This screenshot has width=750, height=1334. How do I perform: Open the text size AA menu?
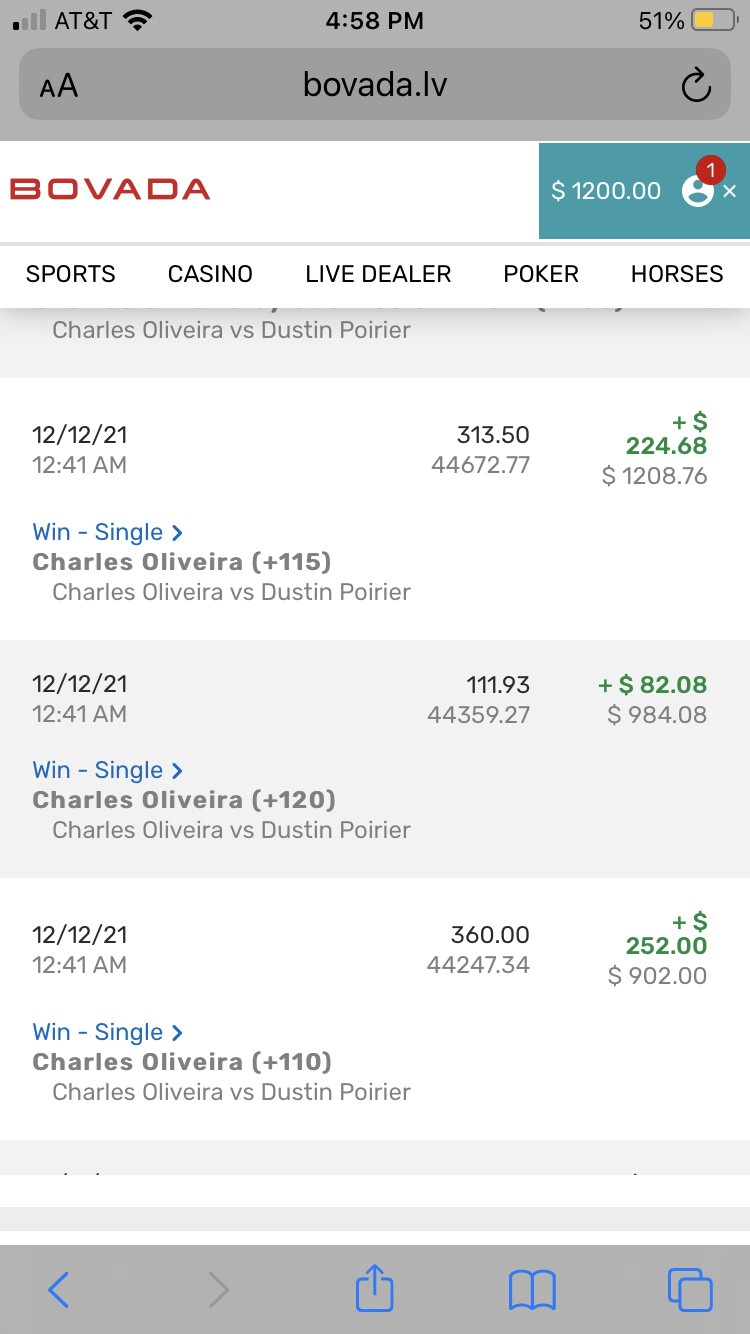(x=59, y=86)
